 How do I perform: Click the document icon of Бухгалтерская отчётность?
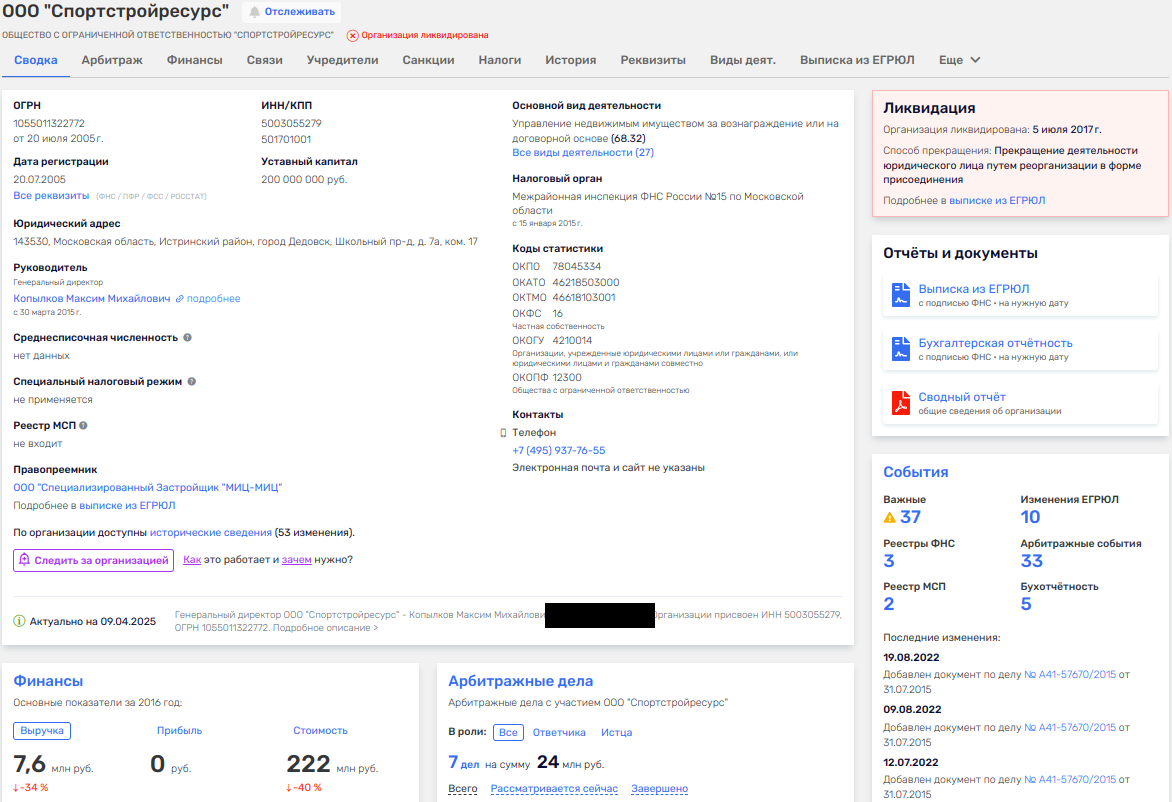tap(901, 349)
